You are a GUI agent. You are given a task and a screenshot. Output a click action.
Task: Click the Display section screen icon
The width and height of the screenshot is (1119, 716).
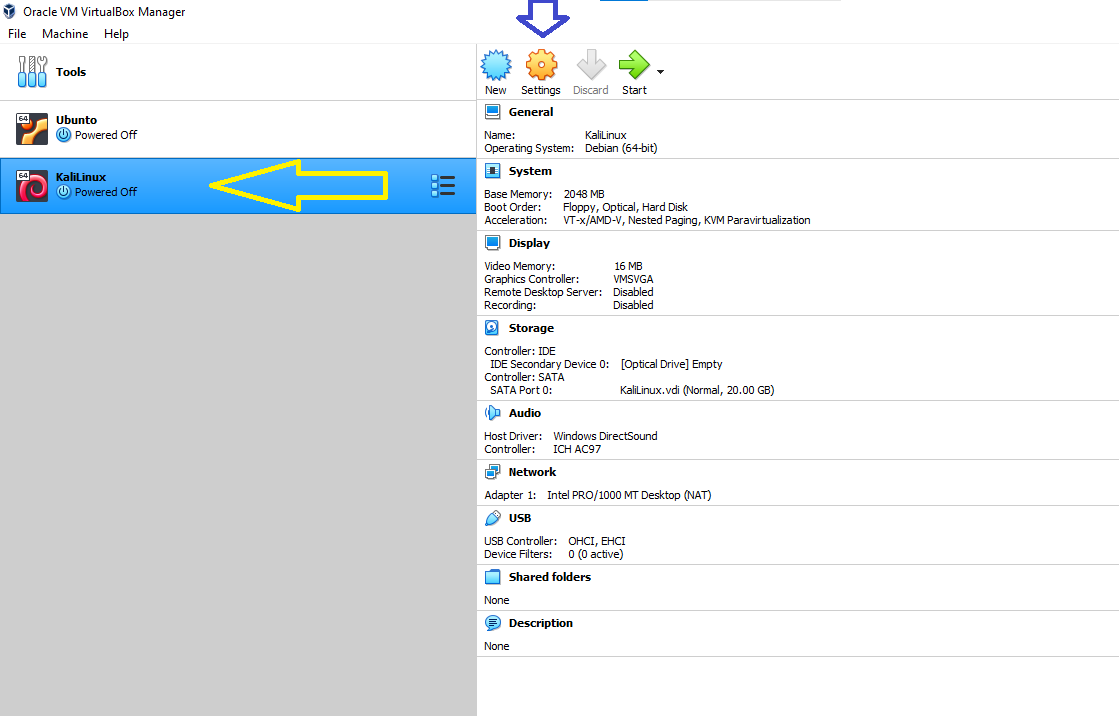492,243
